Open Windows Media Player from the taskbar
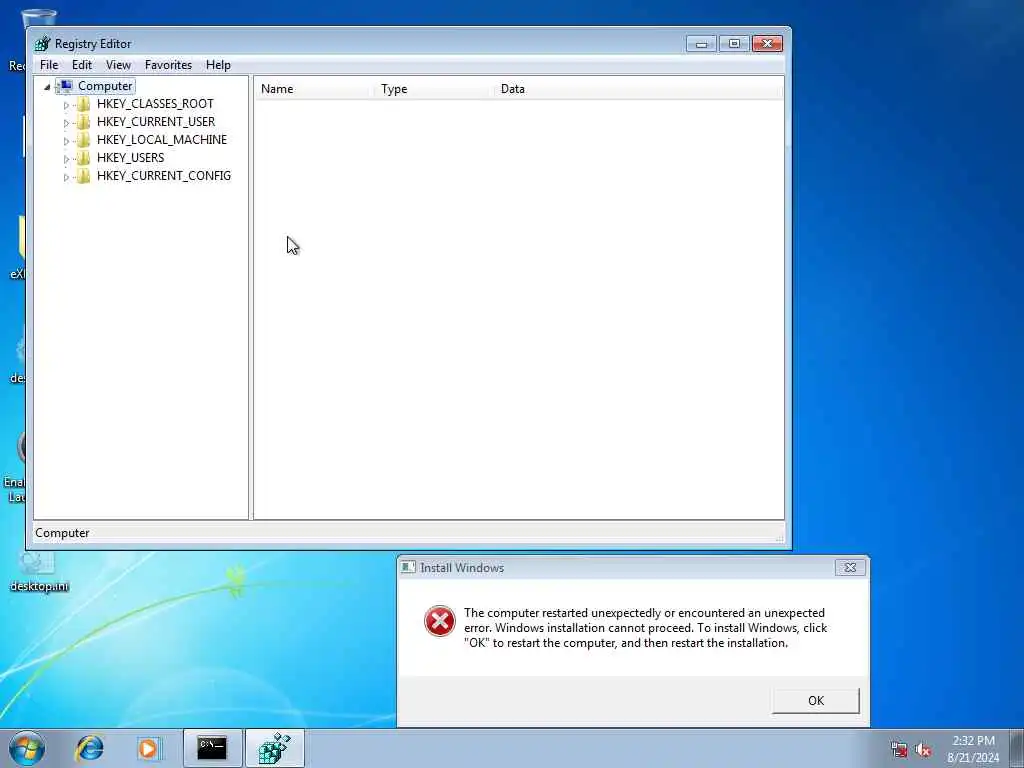This screenshot has width=1024, height=768. (x=149, y=748)
